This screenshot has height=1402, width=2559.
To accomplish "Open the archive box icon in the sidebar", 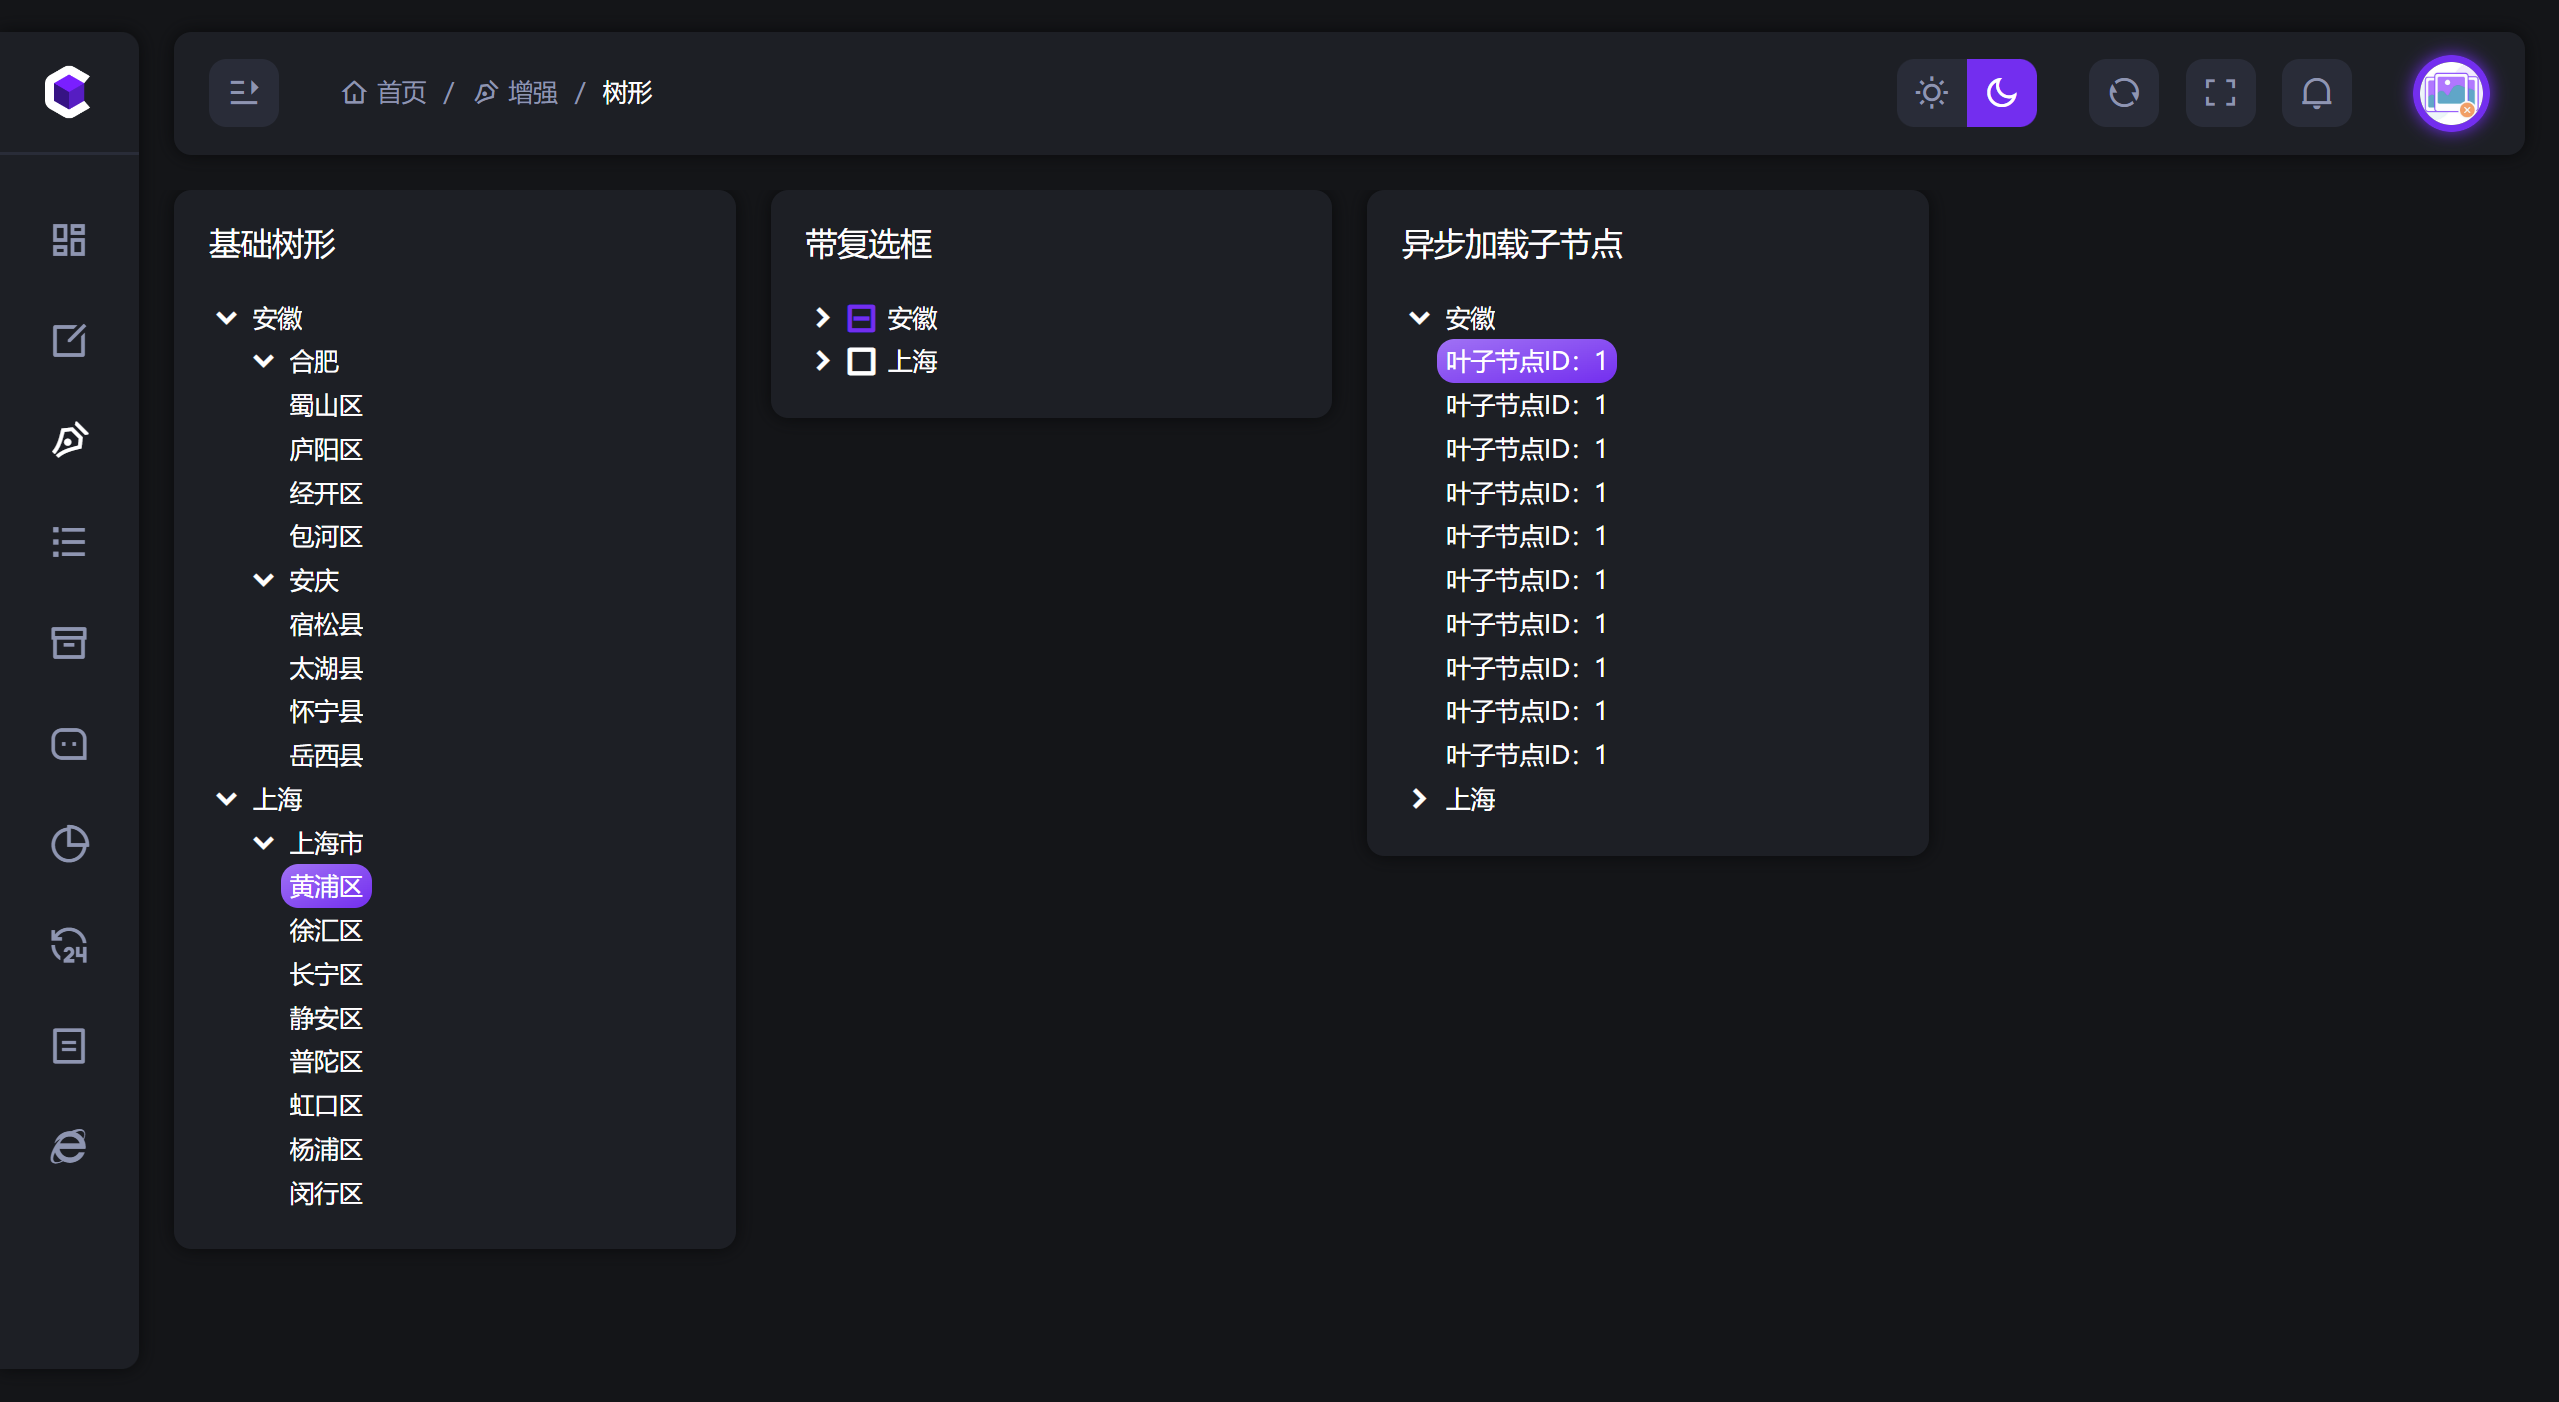I will [x=68, y=643].
